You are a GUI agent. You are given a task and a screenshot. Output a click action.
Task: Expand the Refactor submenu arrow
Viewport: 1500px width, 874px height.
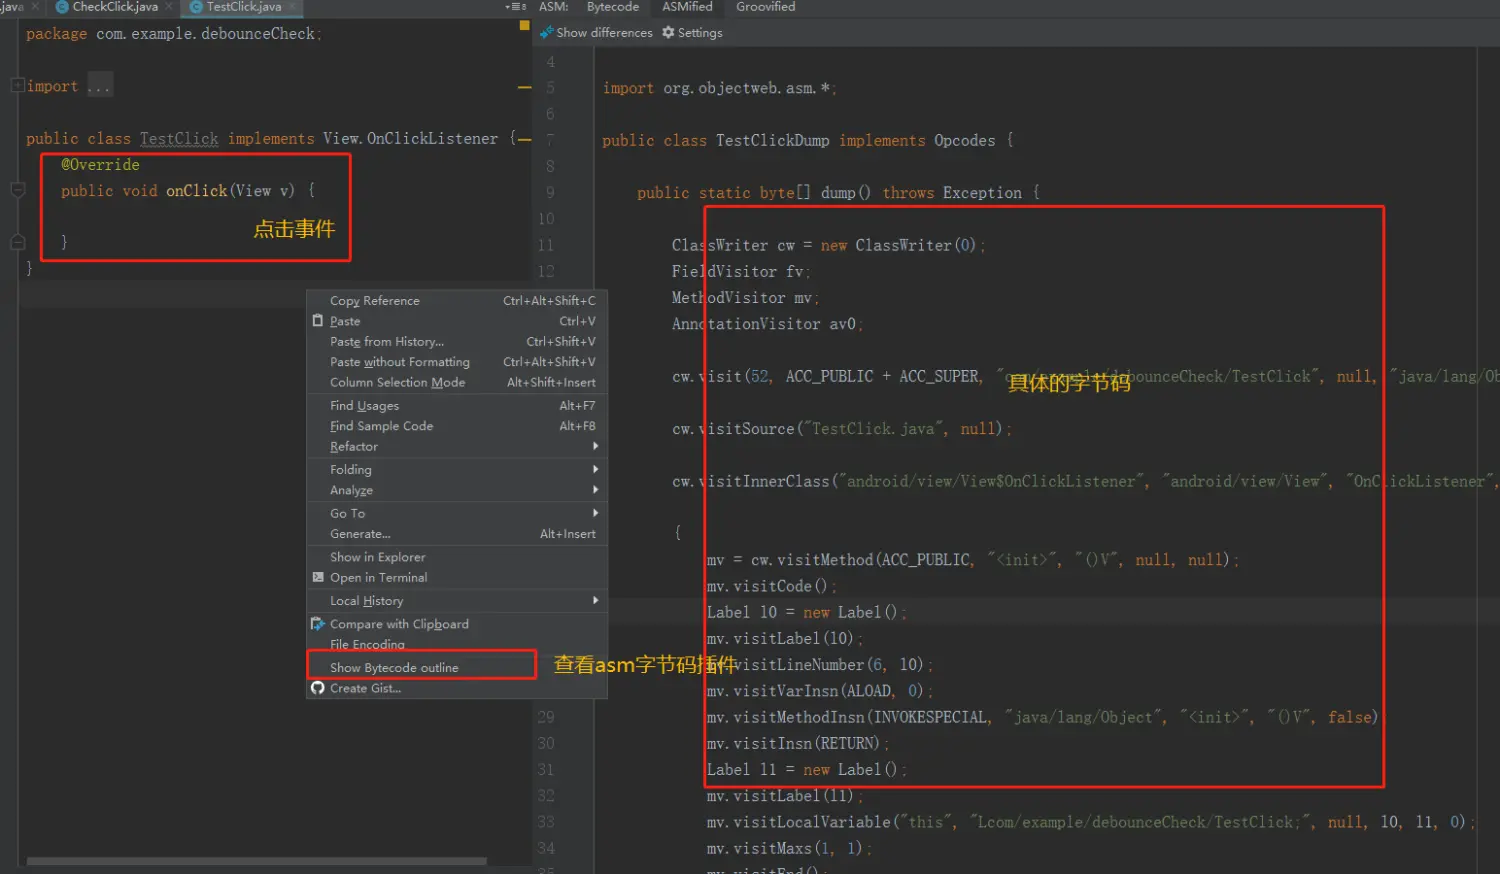click(596, 446)
